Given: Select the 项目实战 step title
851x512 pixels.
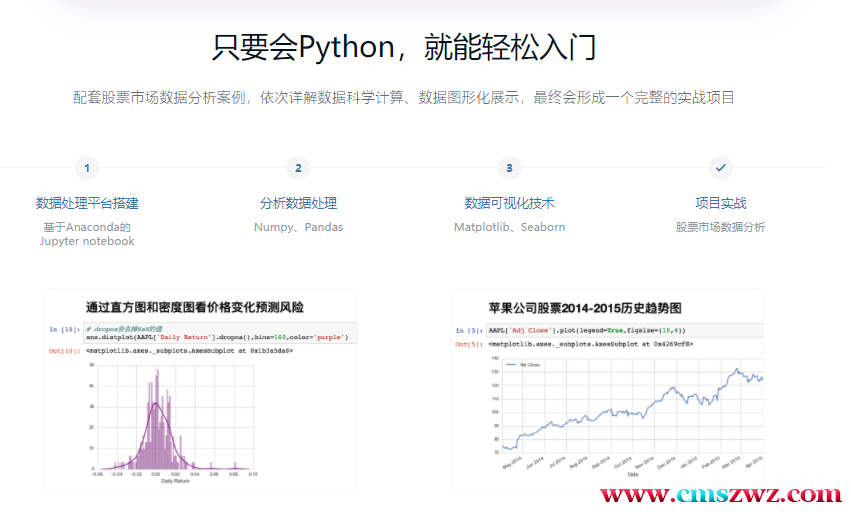Looking at the screenshot, I should (x=720, y=203).
